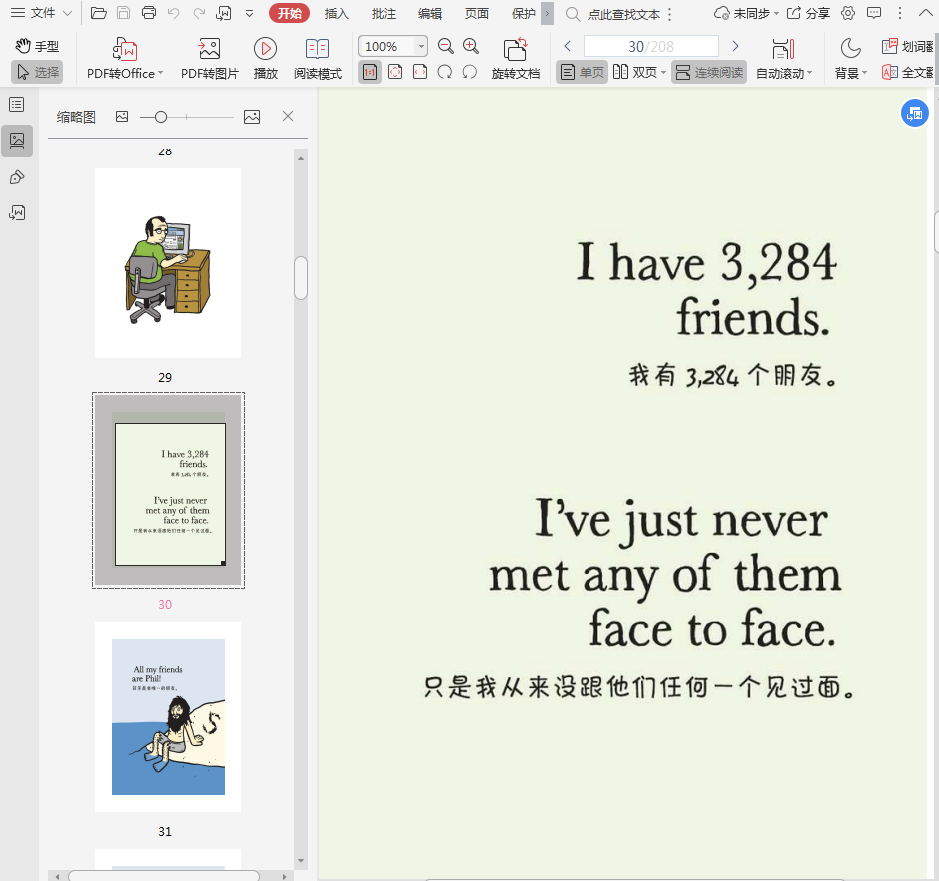Click the PDF转图片 export icon
This screenshot has width=939, height=881.
tap(209, 49)
